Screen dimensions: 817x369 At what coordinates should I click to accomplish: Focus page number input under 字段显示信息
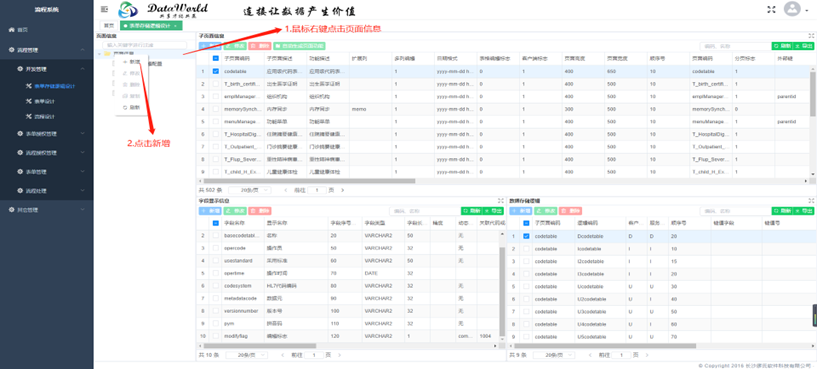click(313, 354)
